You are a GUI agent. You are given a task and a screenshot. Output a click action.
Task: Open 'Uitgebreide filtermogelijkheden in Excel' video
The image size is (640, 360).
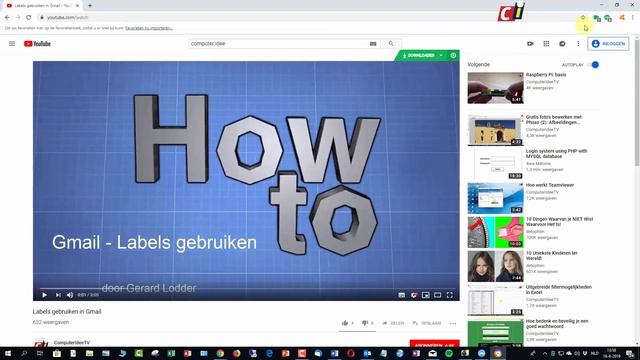pyautogui.click(x=559, y=289)
